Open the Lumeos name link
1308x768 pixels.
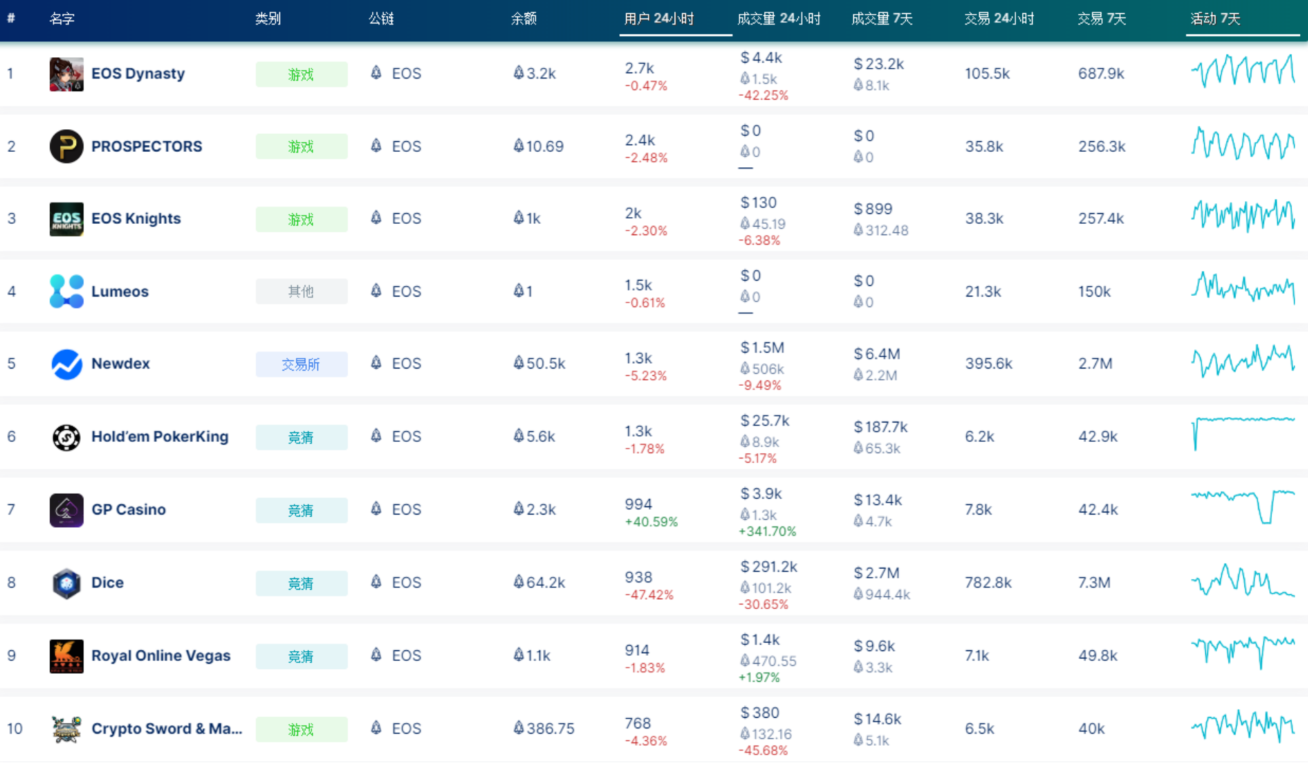tap(120, 292)
